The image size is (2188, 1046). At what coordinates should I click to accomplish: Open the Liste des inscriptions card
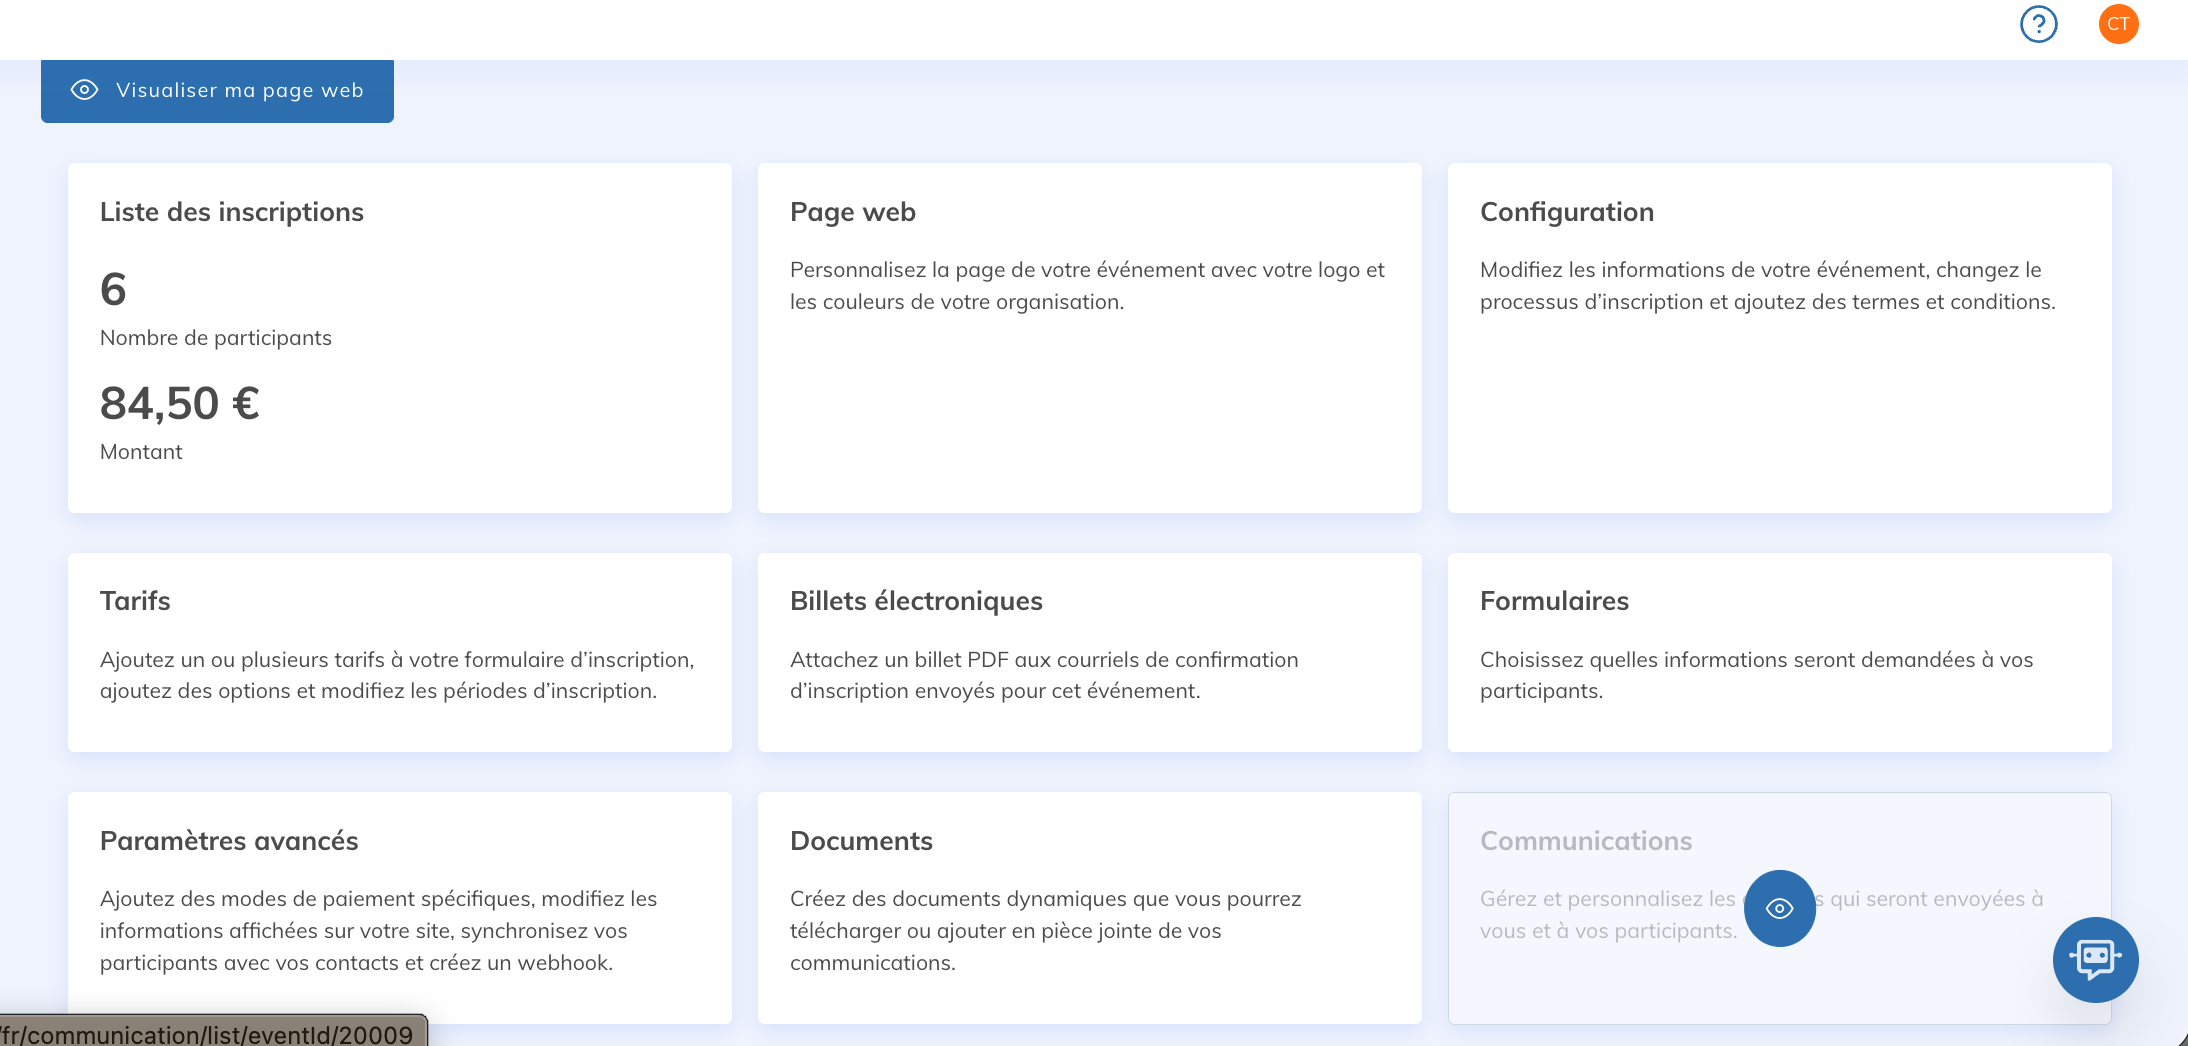(x=231, y=212)
